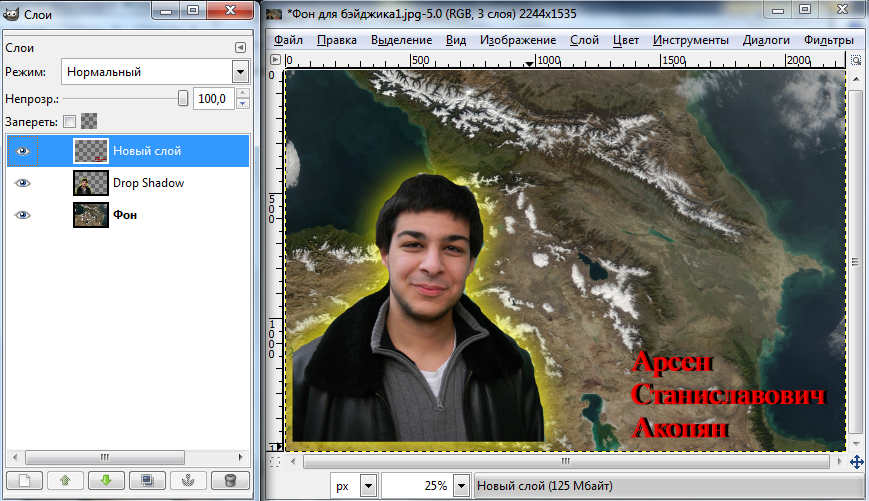Select the Фон layer row
Viewport: 869px width, 501px height.
[127, 215]
